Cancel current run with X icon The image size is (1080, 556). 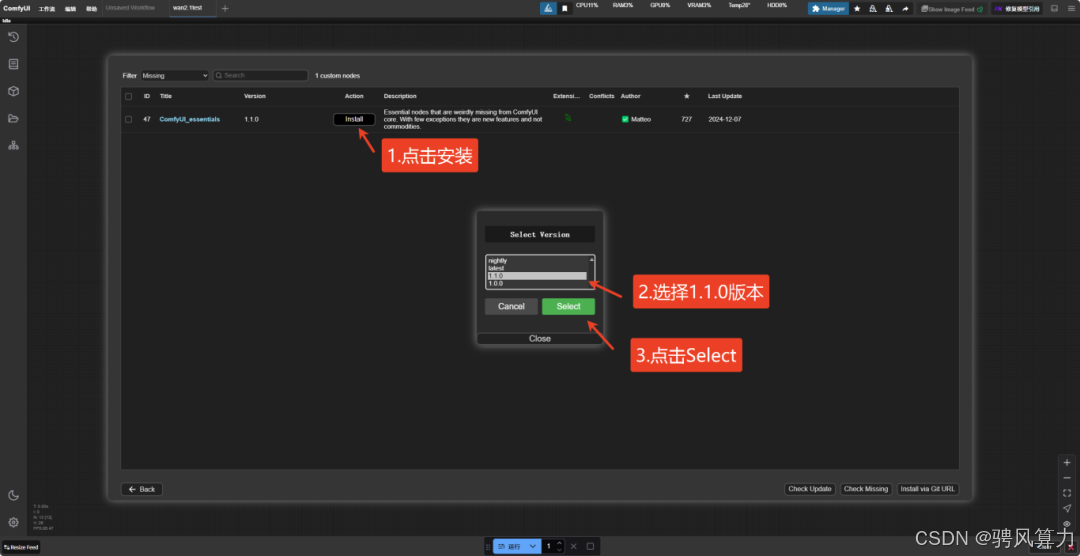(x=573, y=546)
